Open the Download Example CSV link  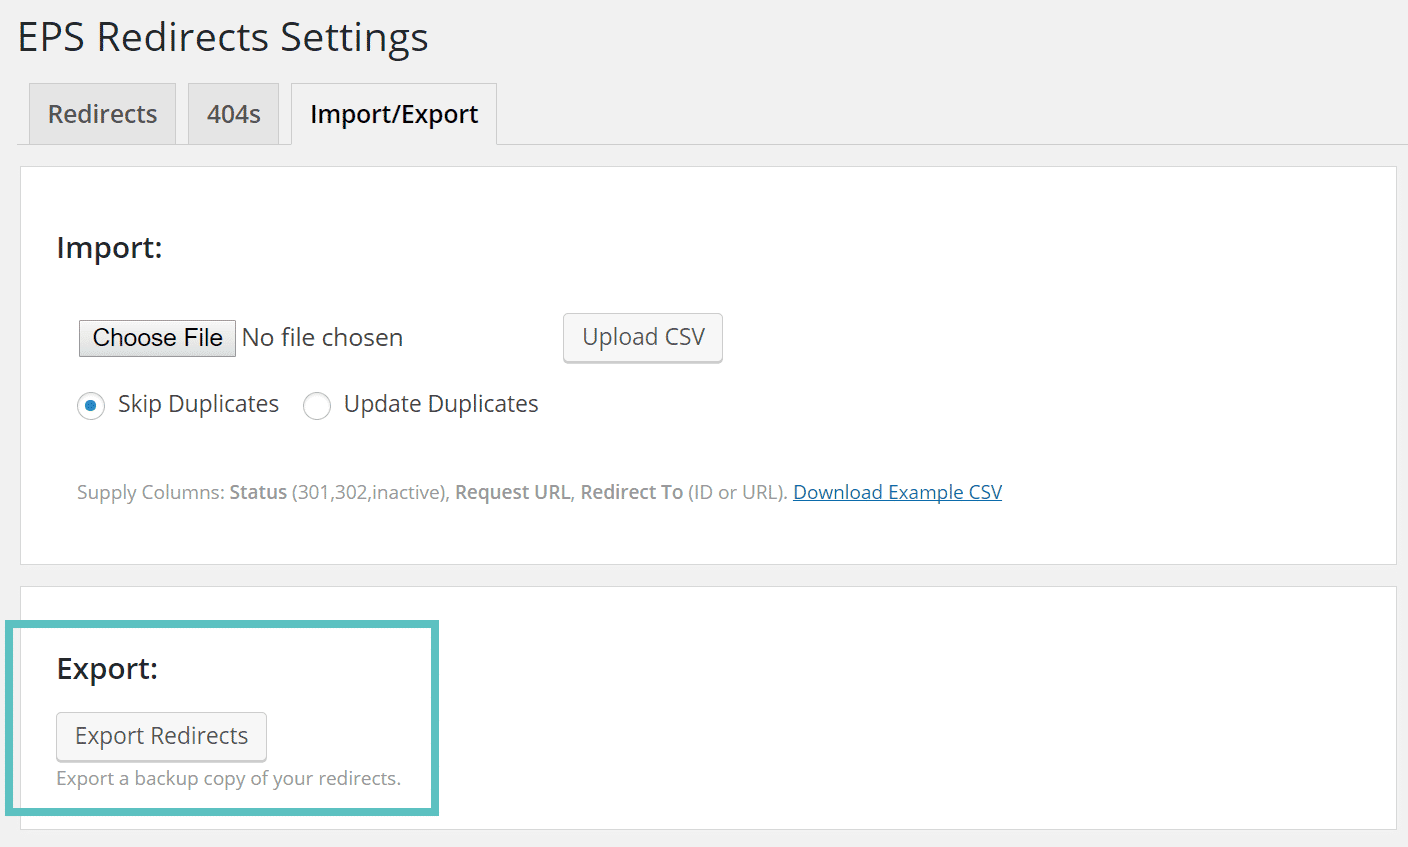point(896,492)
